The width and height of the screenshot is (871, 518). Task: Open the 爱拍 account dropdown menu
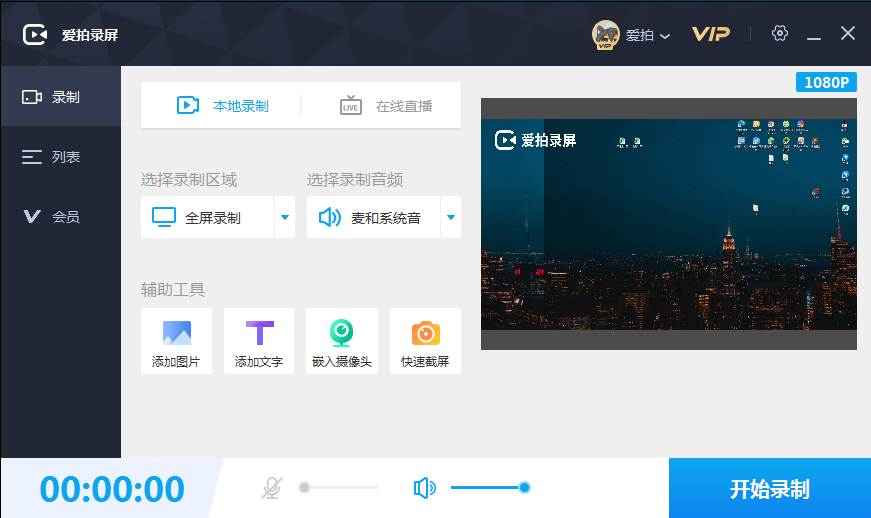[x=666, y=36]
